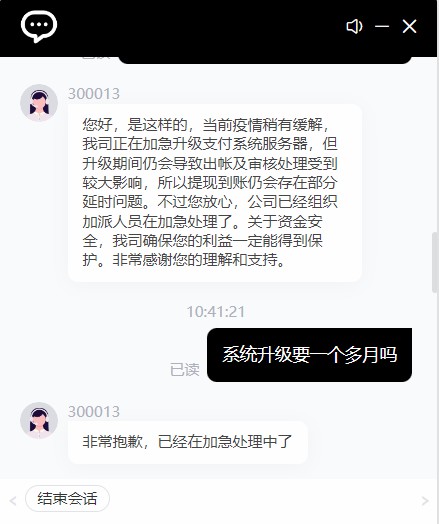Click the chat scrollbar thumb

[x=435, y=262]
